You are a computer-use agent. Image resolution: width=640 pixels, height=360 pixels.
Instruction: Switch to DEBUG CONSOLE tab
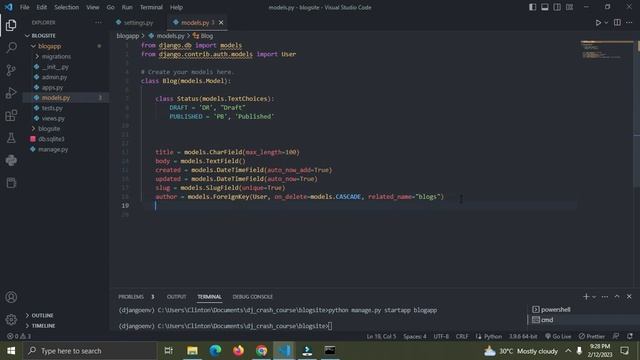pyautogui.click(x=252, y=297)
